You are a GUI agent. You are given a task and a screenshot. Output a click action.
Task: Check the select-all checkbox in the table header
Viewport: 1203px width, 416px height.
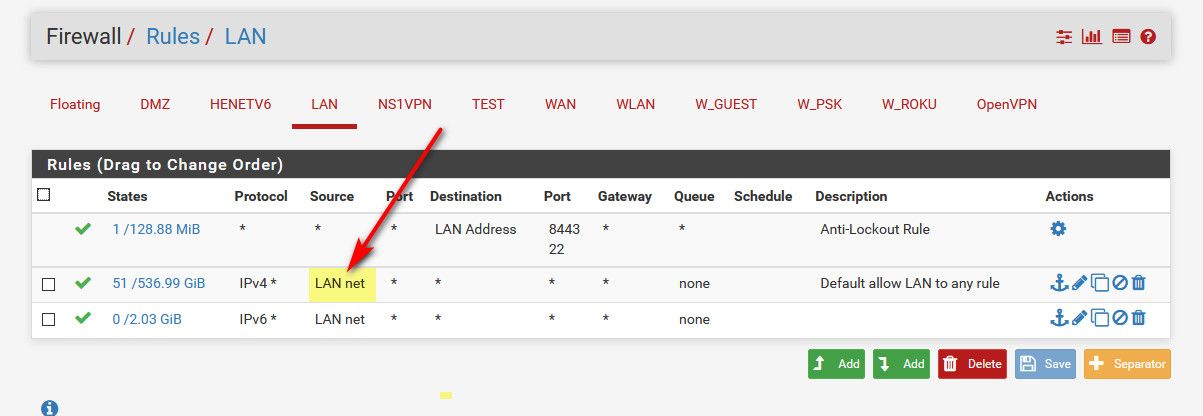(x=43, y=195)
